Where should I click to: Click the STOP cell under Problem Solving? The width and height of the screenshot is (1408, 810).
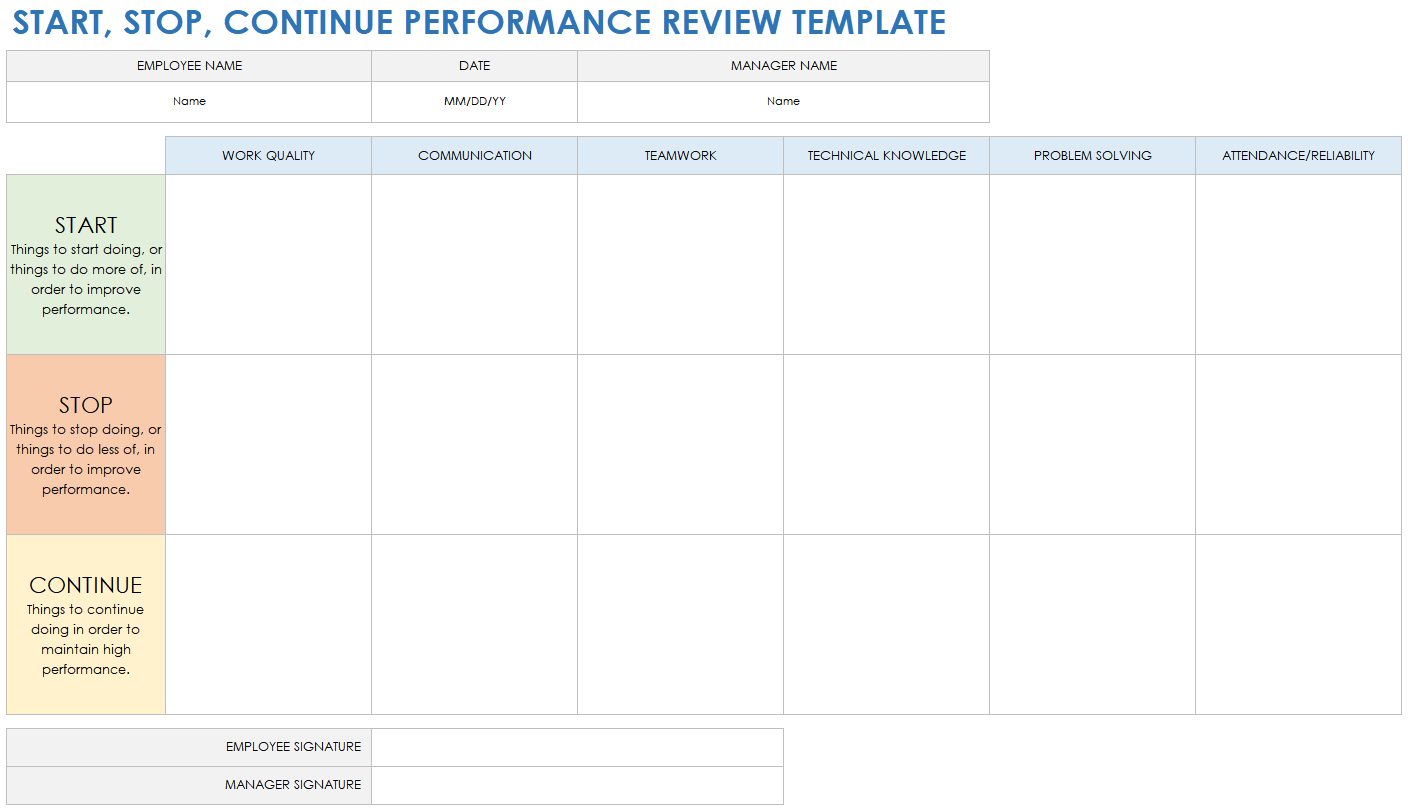click(x=1093, y=445)
